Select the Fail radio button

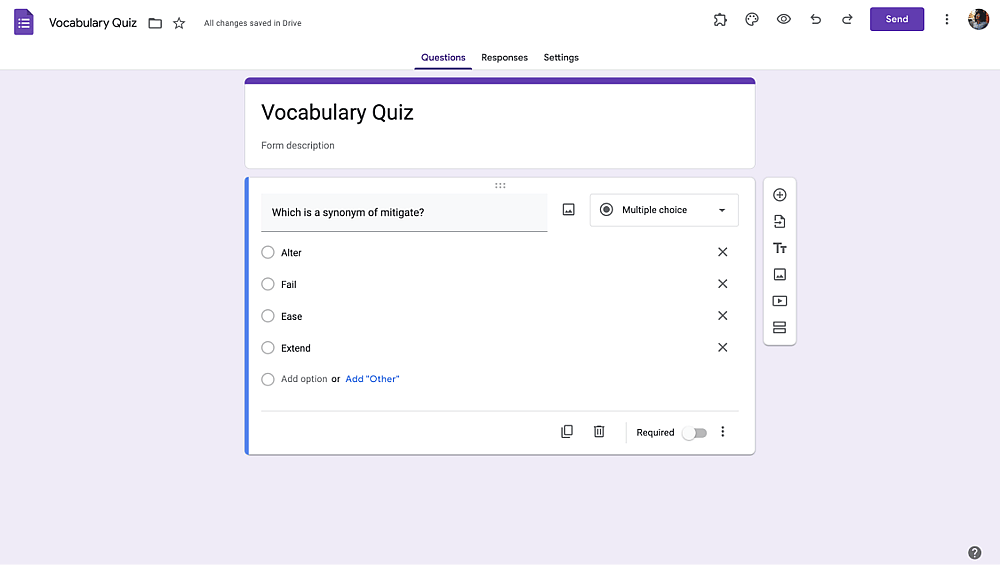[268, 284]
